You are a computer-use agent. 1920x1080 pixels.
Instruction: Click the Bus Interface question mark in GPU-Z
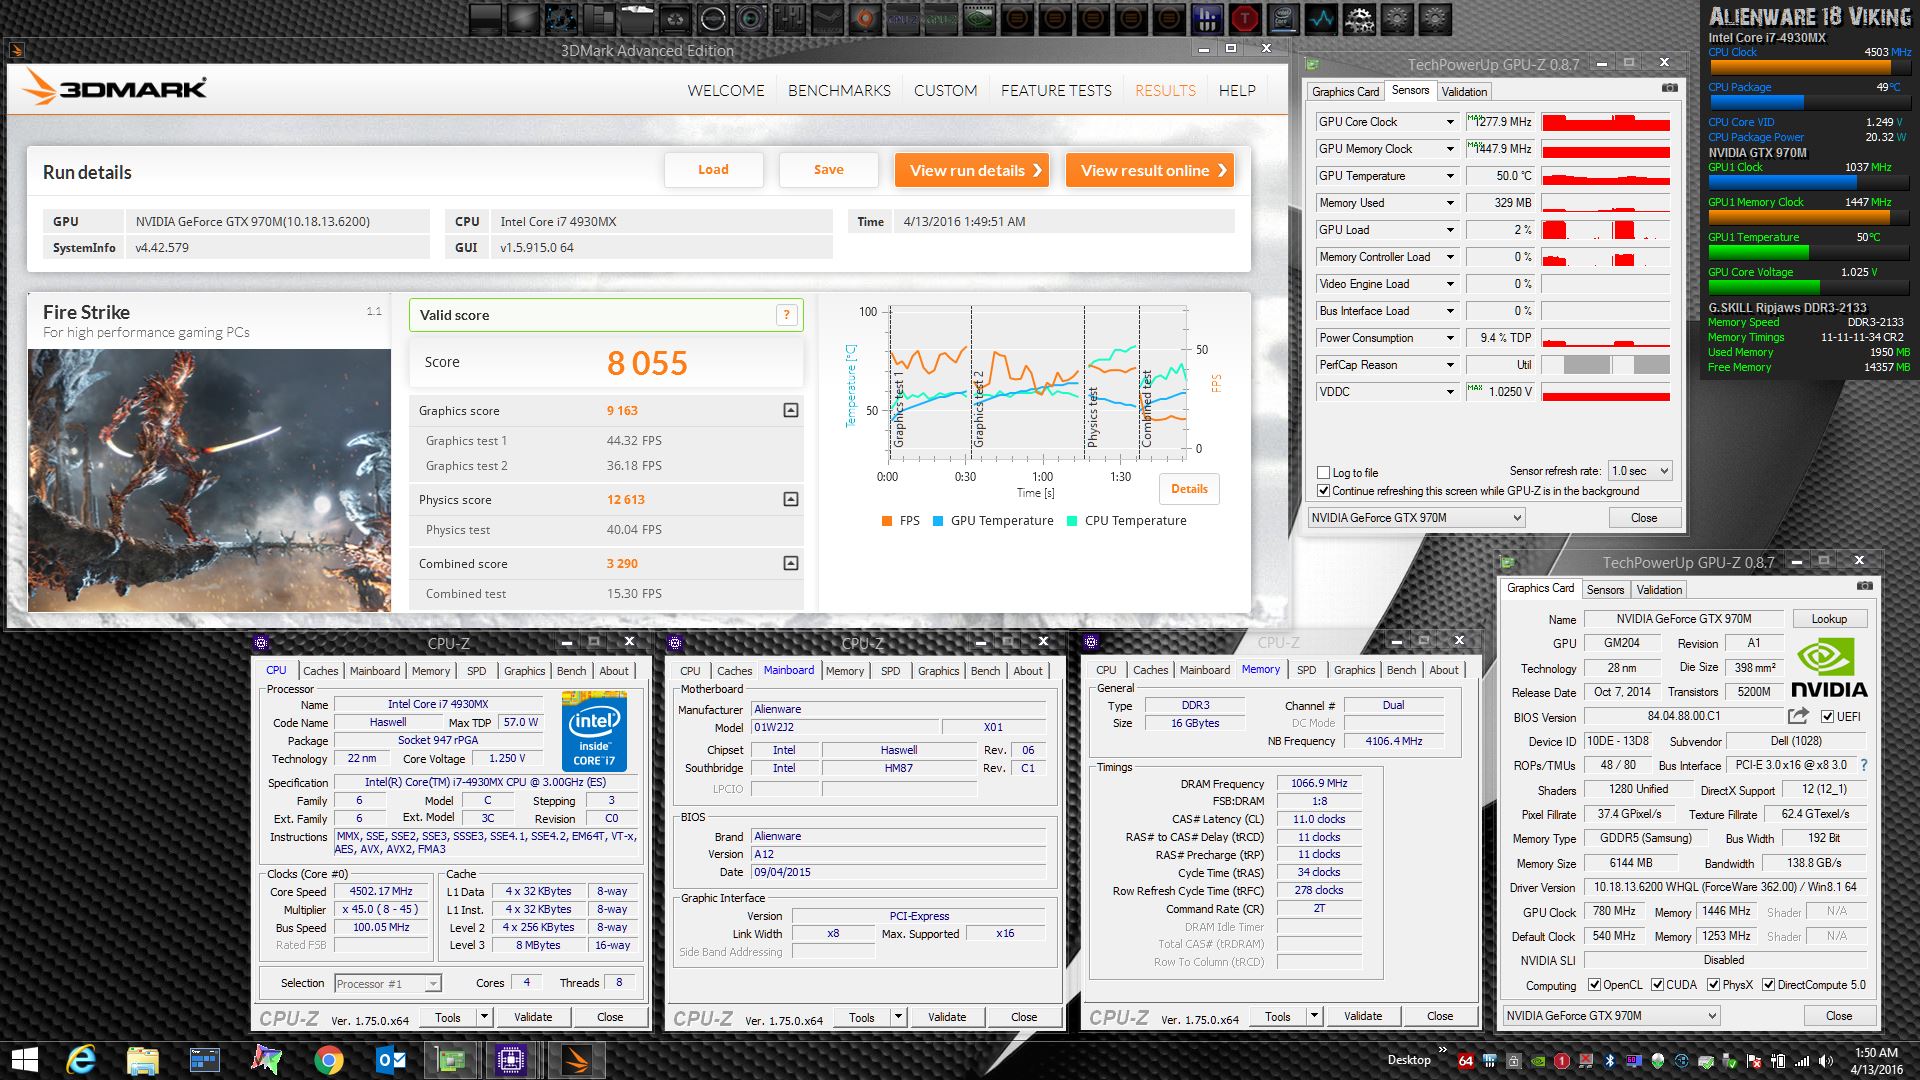tap(1863, 765)
